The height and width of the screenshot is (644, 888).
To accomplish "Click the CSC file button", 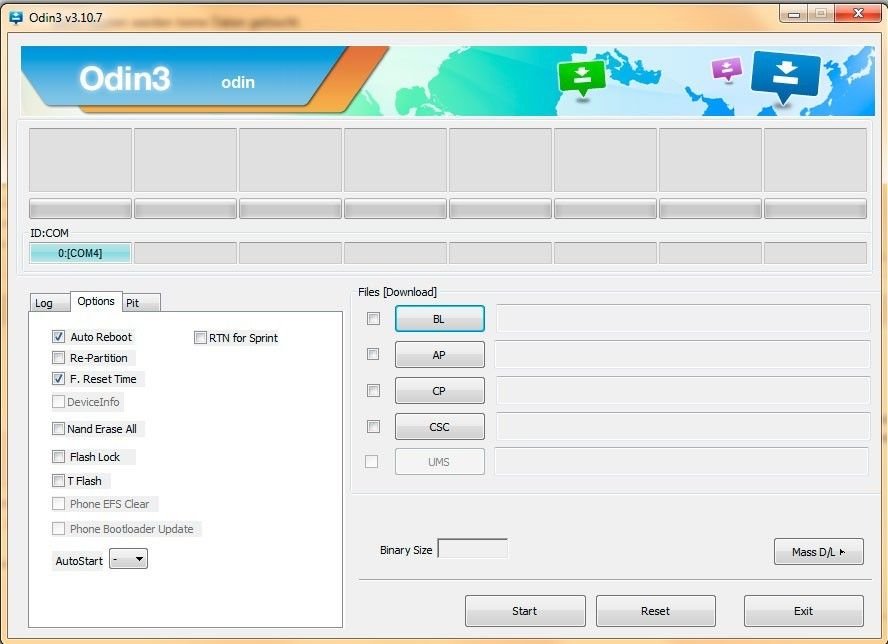I will (439, 427).
